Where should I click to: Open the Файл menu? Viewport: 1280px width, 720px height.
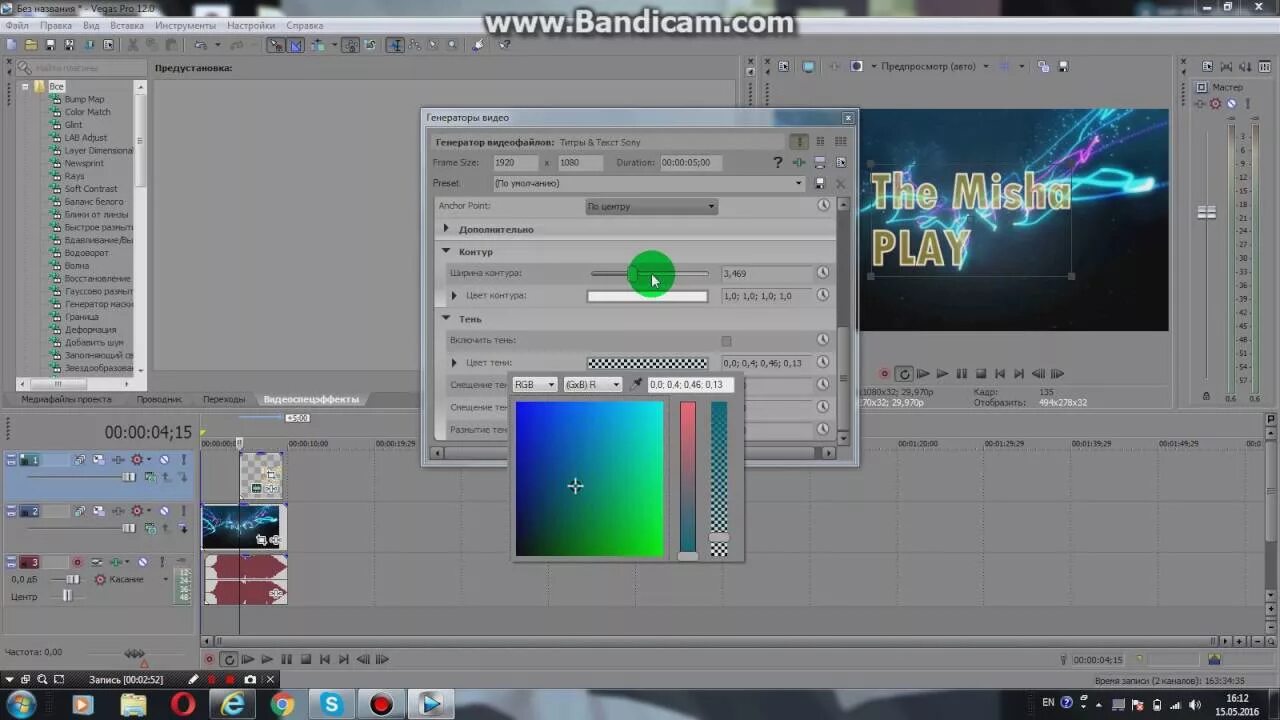pos(16,25)
